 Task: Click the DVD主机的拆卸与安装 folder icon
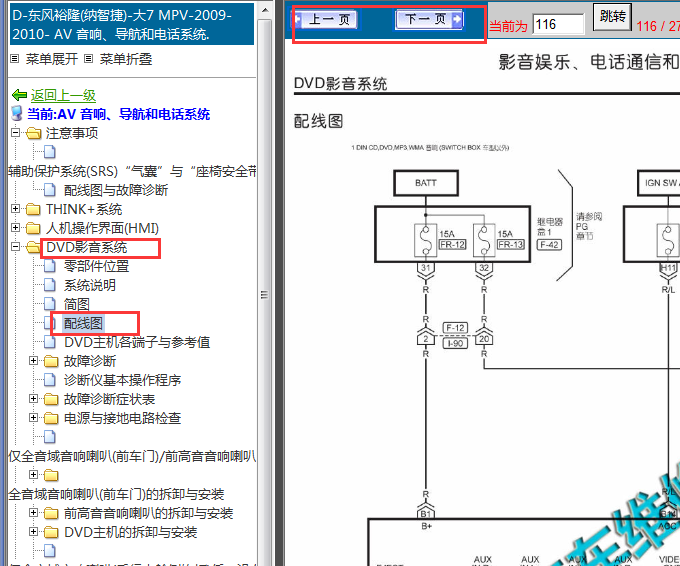(51, 532)
